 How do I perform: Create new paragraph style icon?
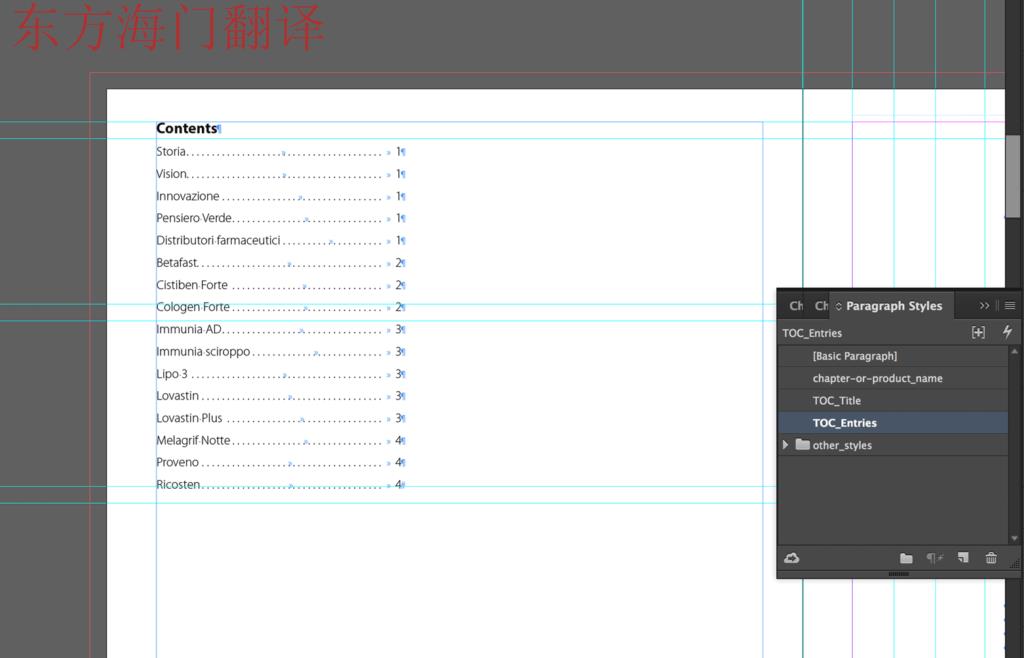(963, 557)
